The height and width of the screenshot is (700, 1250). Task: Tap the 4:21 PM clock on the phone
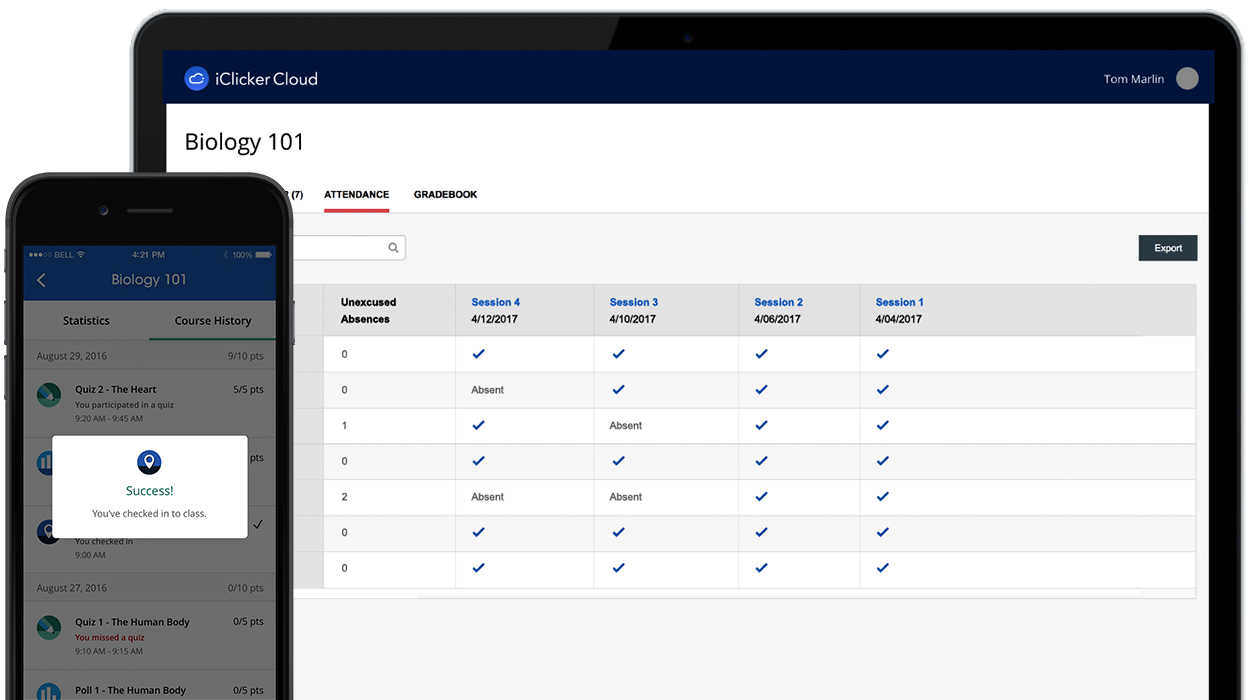[147, 255]
